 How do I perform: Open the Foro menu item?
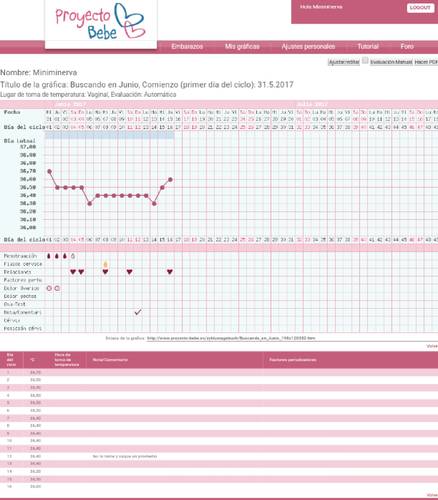point(407,46)
